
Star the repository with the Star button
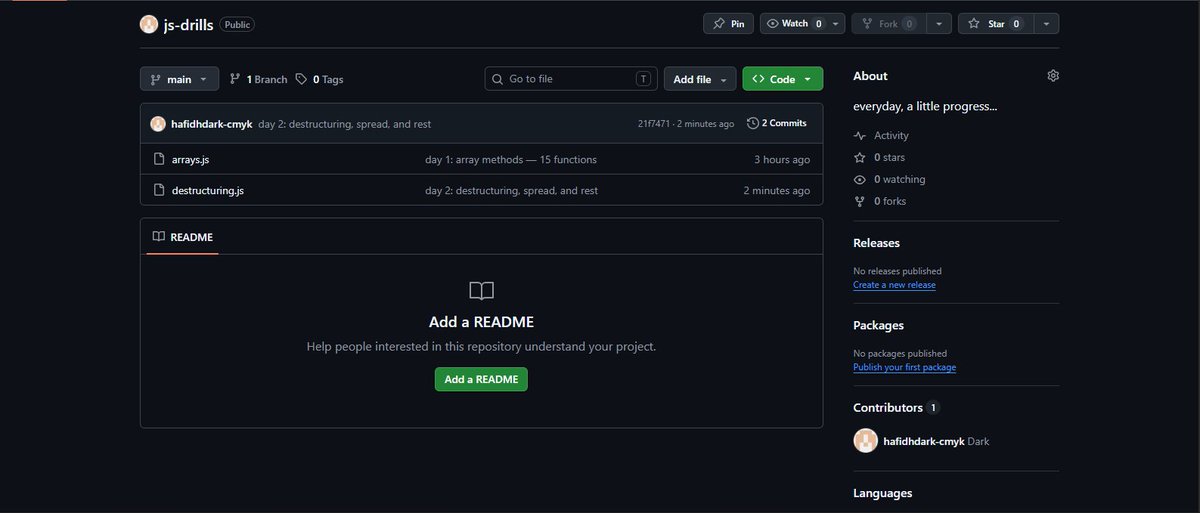click(x=995, y=24)
